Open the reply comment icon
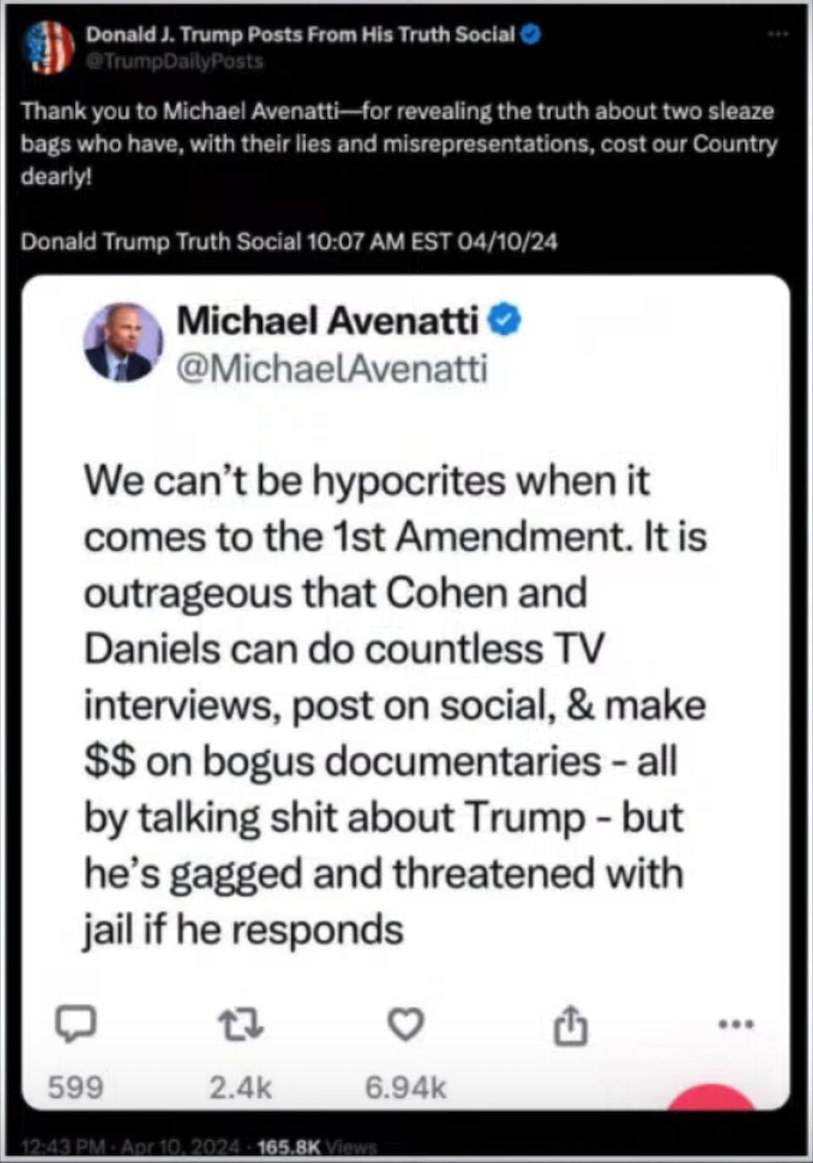This screenshot has height=1163, width=813. pyautogui.click(x=76, y=1024)
